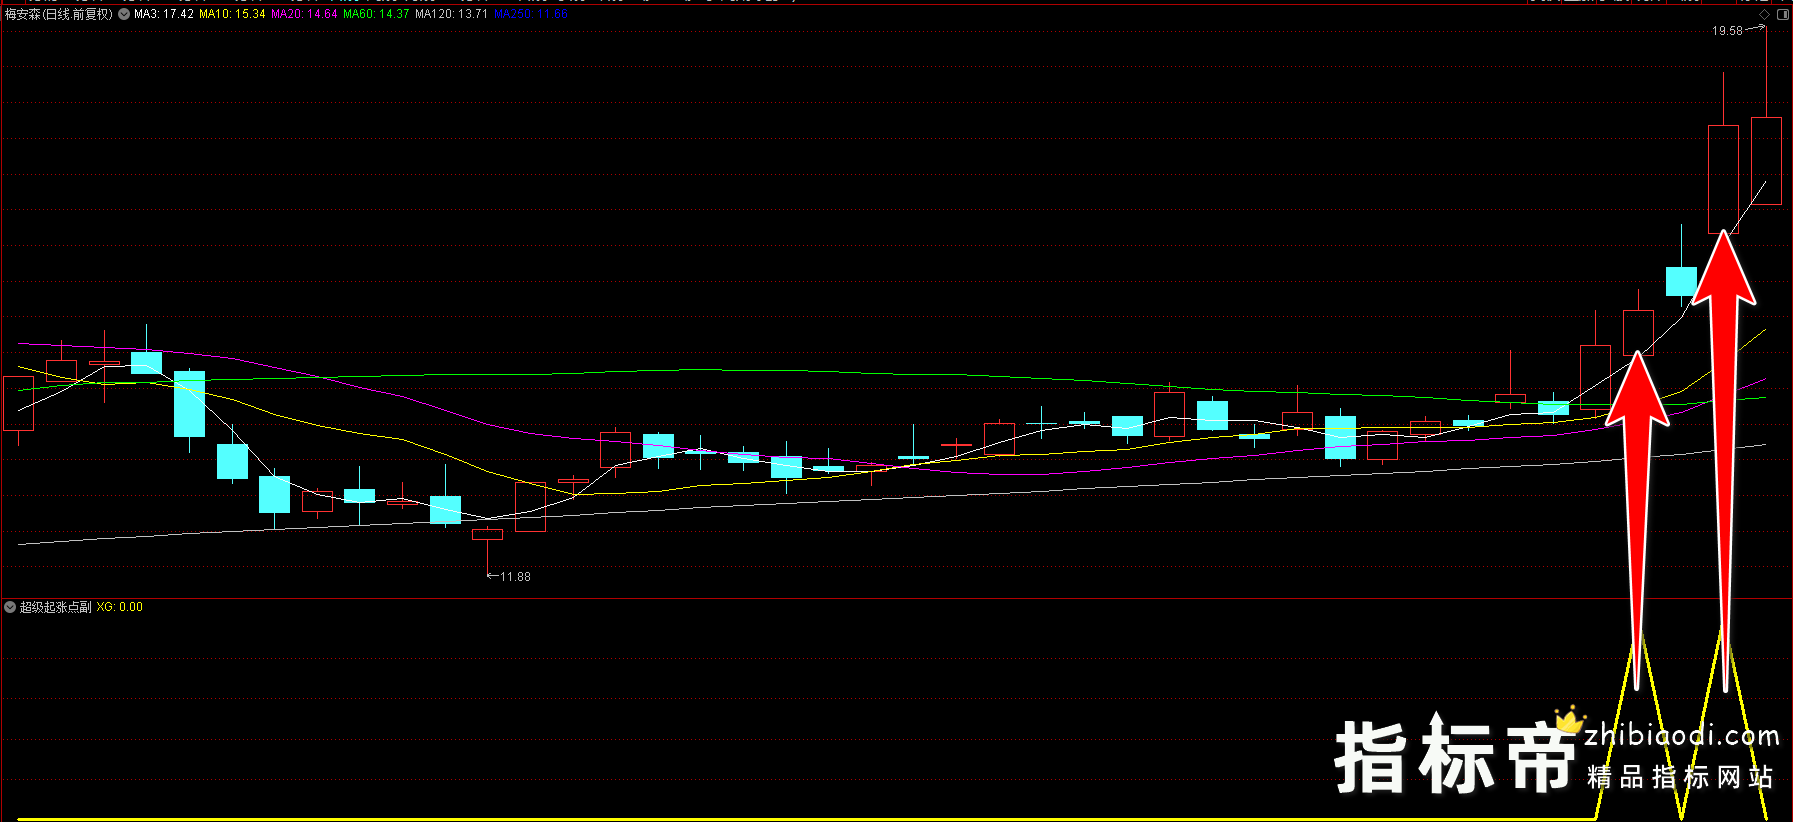
Task: Select the magenta MA20: 14.64 label
Action: [x=304, y=14]
